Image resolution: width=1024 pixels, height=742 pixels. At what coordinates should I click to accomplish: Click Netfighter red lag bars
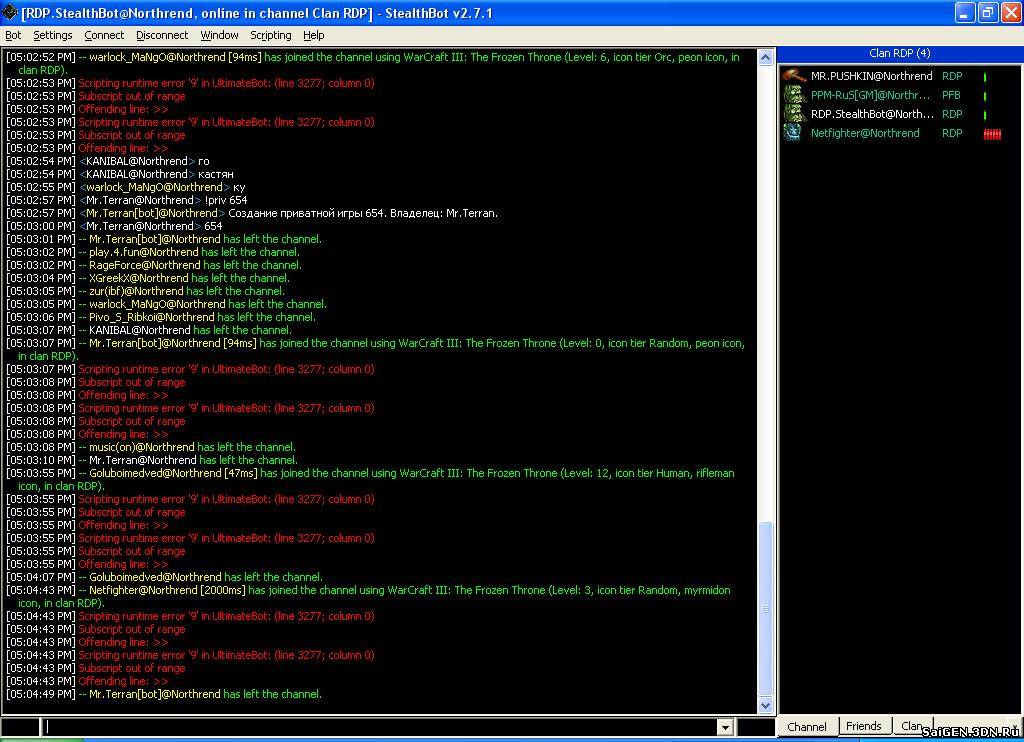pos(992,134)
